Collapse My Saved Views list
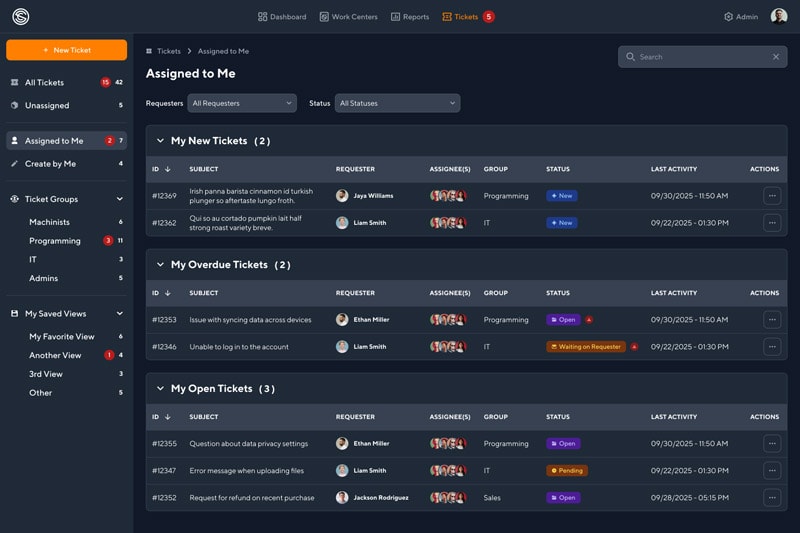 (120, 314)
